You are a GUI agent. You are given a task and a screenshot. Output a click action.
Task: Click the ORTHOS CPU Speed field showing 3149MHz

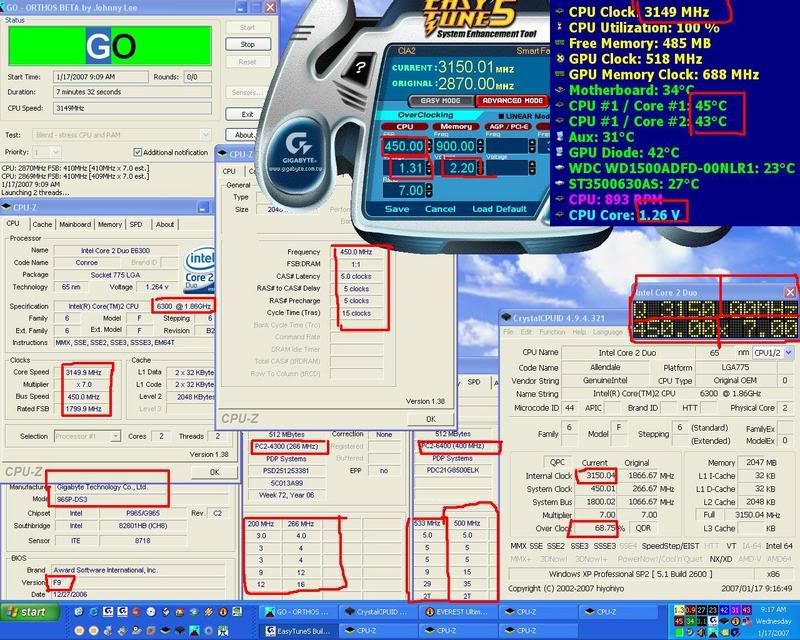point(132,108)
